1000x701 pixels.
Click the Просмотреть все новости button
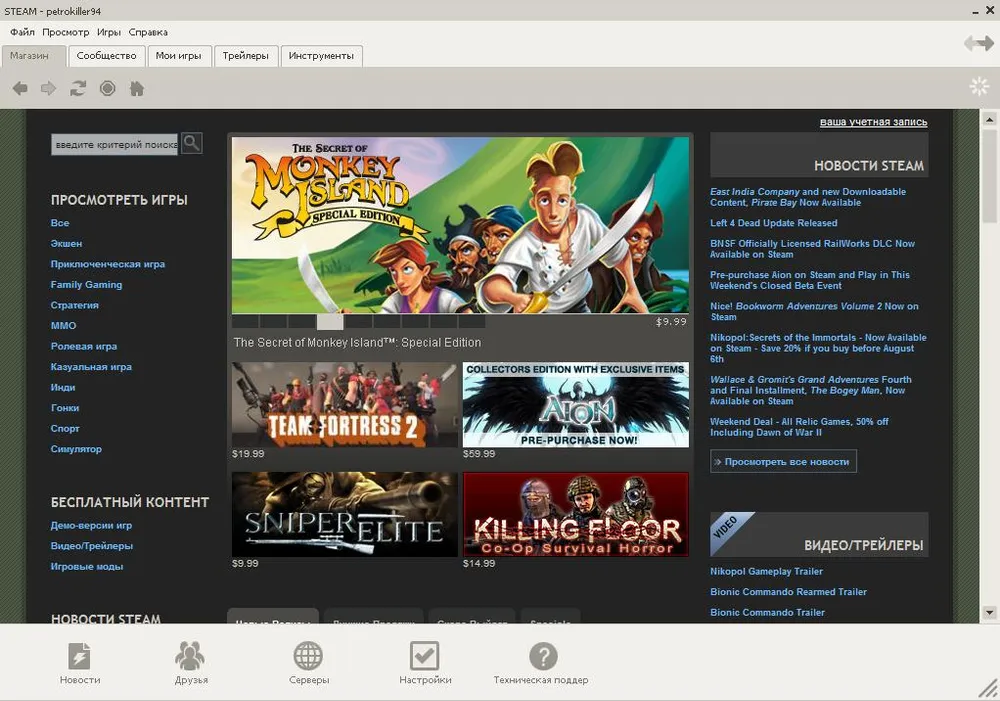(783, 462)
